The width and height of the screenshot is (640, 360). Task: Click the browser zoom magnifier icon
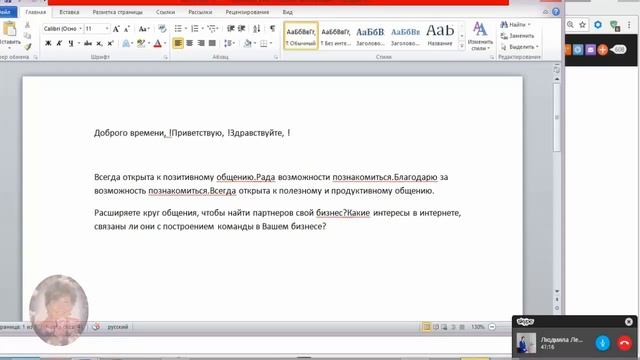tap(570, 25)
